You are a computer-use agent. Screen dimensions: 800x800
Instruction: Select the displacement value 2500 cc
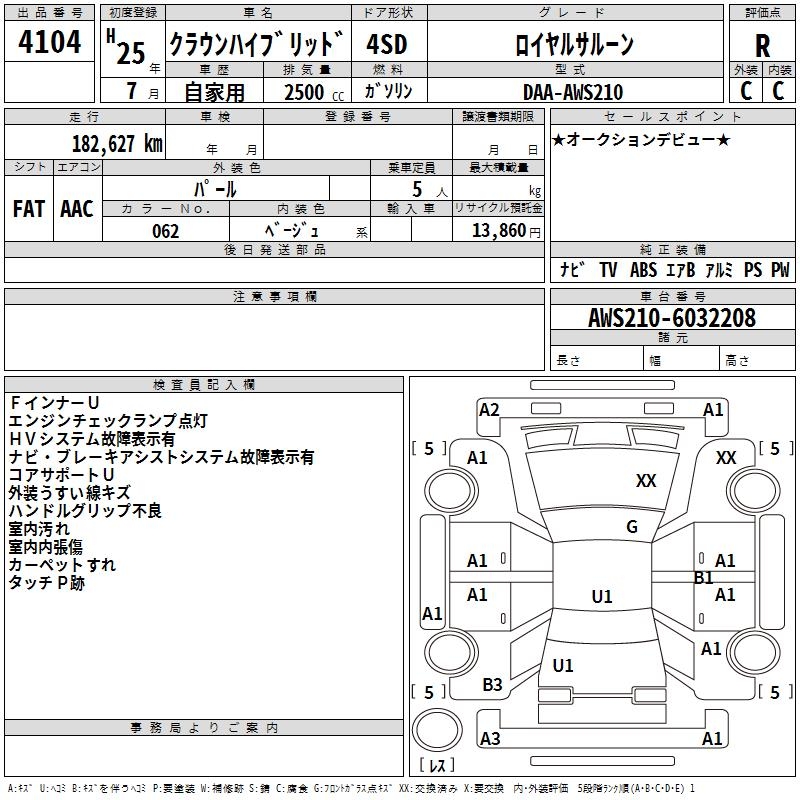tap(314, 92)
